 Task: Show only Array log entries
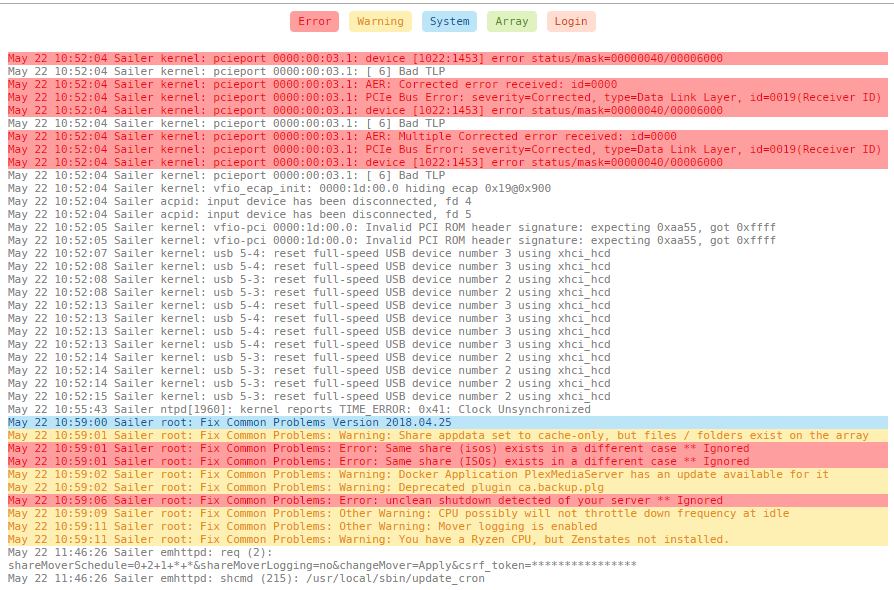pyautogui.click(x=511, y=22)
